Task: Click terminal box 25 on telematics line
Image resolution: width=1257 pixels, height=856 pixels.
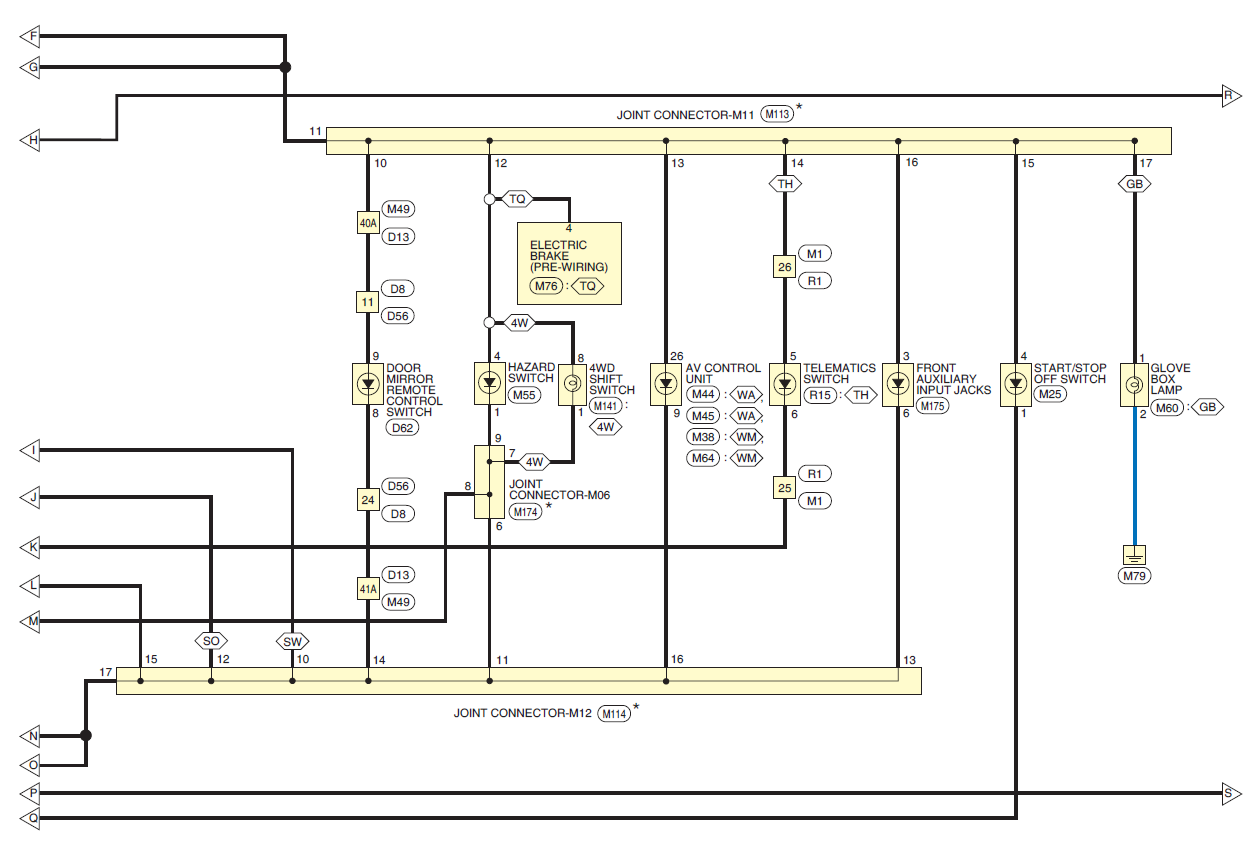Action: 785,487
